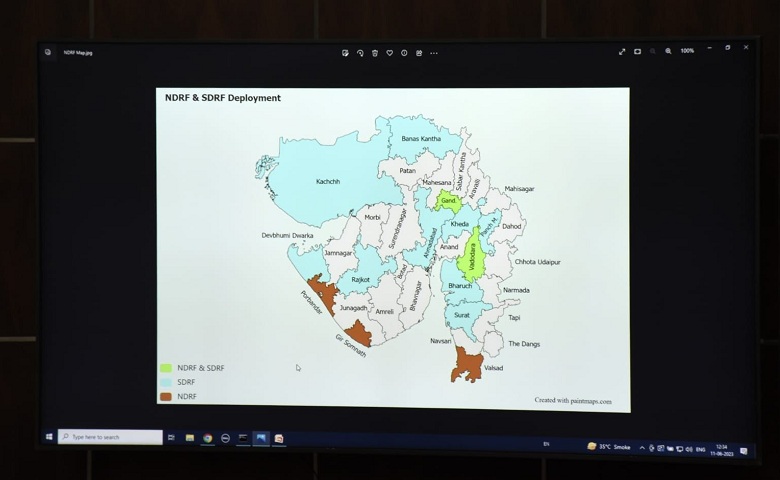Click the photo icon beside NDRF Map.jpg title
Image resolution: width=780 pixels, height=480 pixels.
[48, 52]
